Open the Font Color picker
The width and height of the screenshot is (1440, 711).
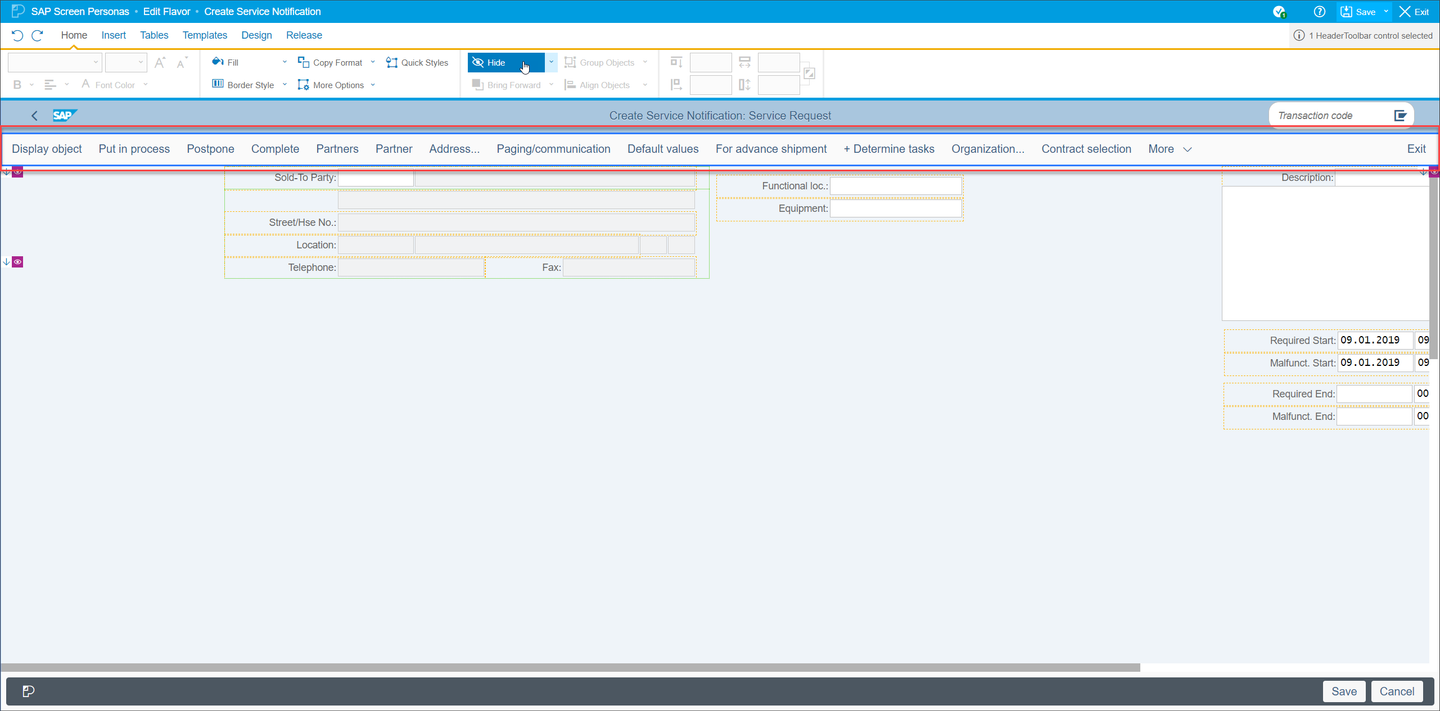pos(108,85)
